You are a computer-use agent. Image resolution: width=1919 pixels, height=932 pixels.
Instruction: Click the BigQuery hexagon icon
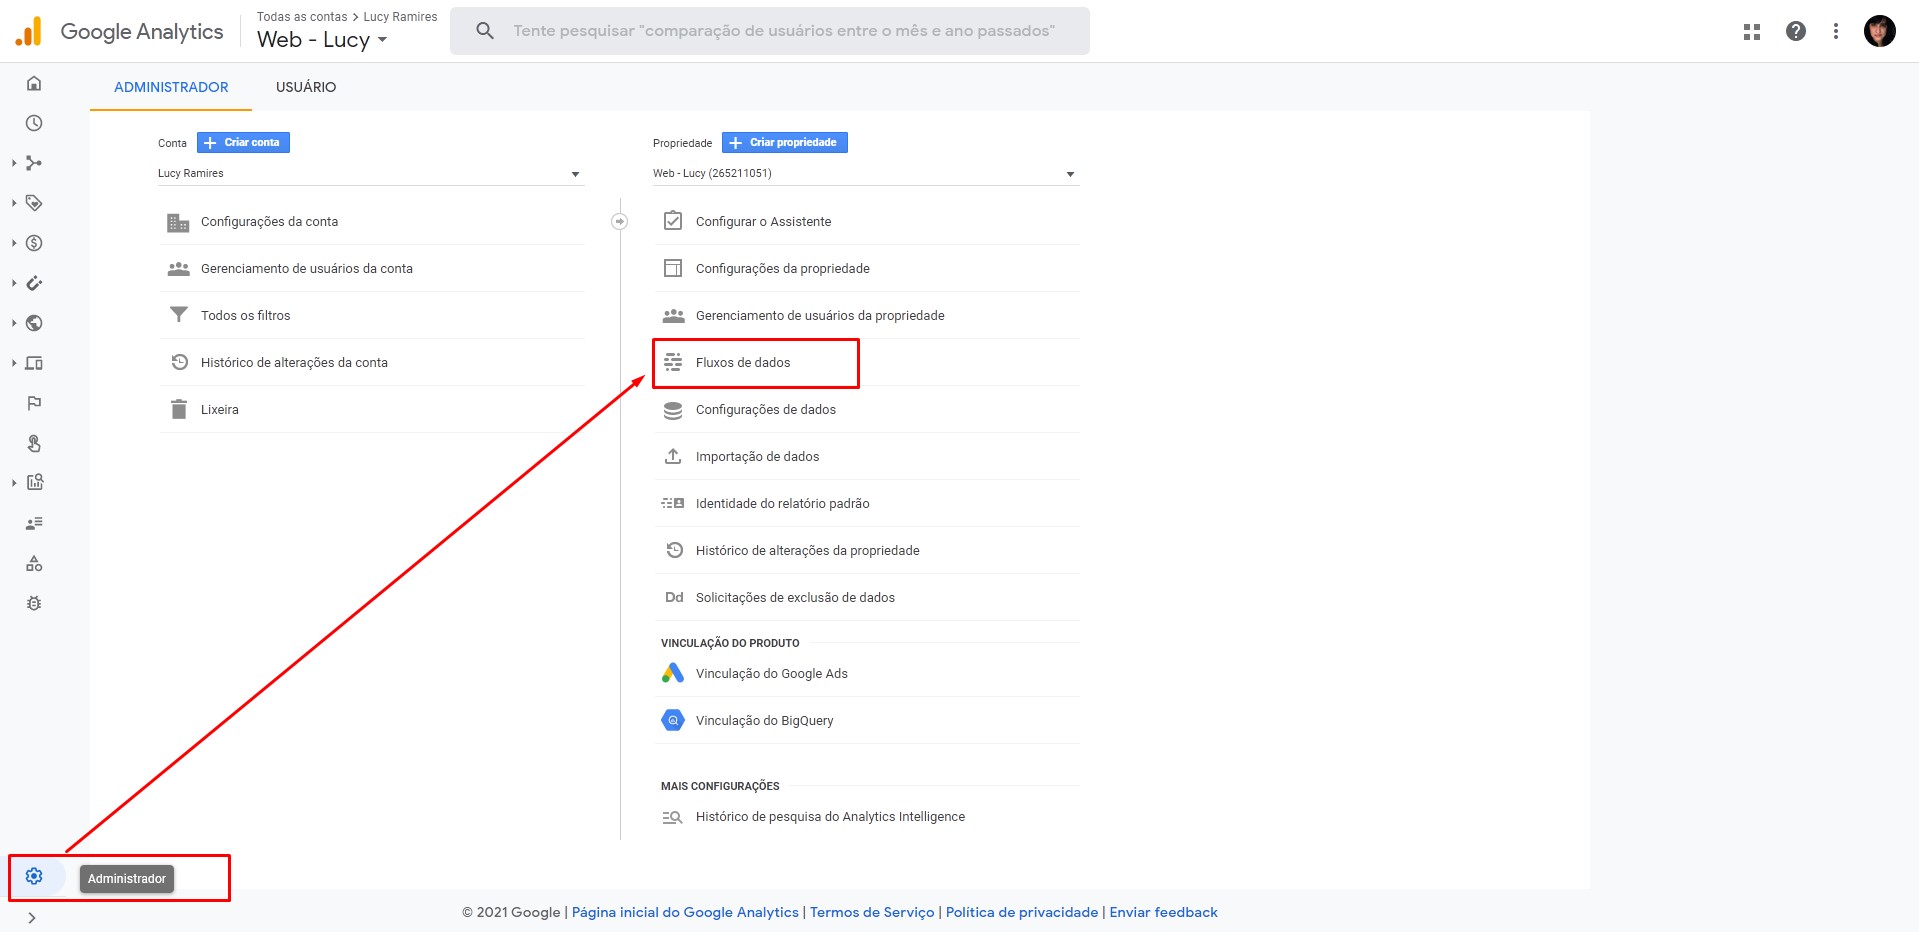pyautogui.click(x=673, y=720)
